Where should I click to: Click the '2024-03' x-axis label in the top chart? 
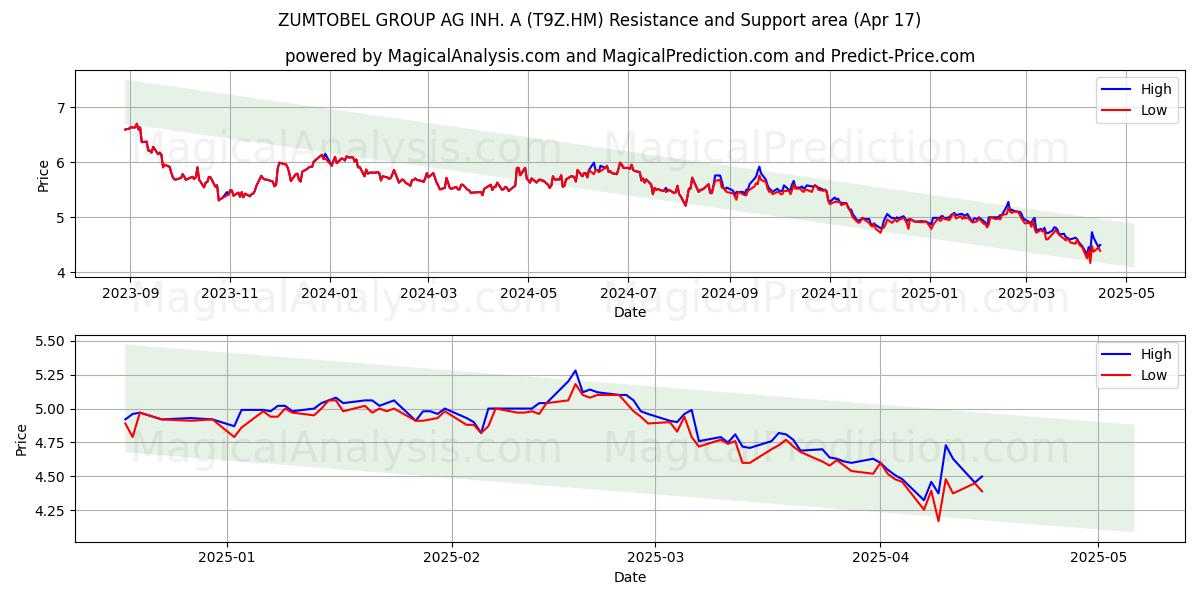click(x=428, y=295)
